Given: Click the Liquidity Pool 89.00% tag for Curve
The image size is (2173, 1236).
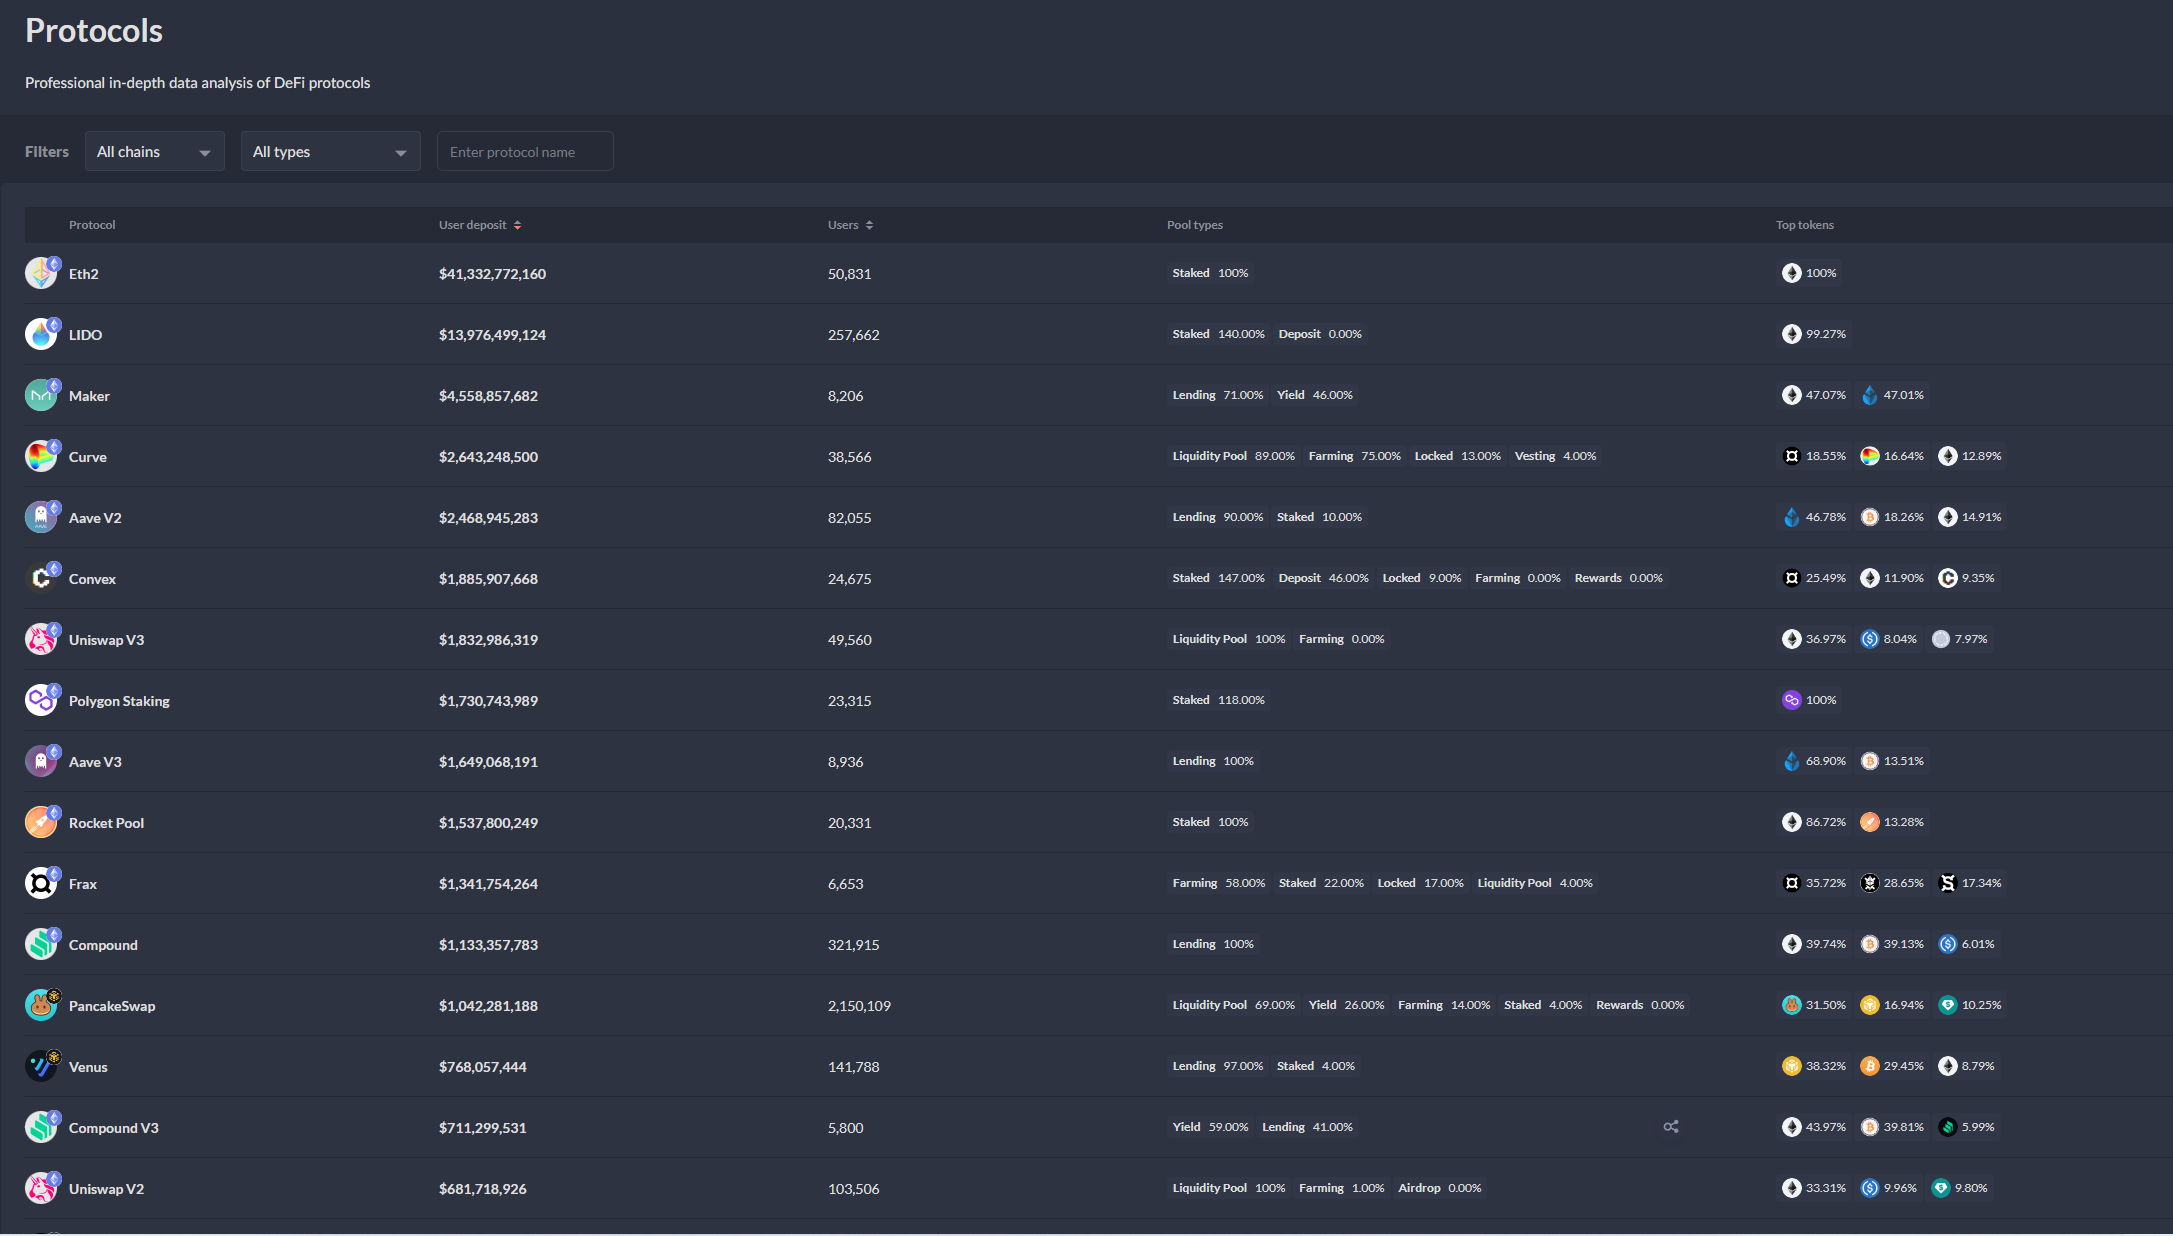Looking at the screenshot, I should [x=1233, y=456].
